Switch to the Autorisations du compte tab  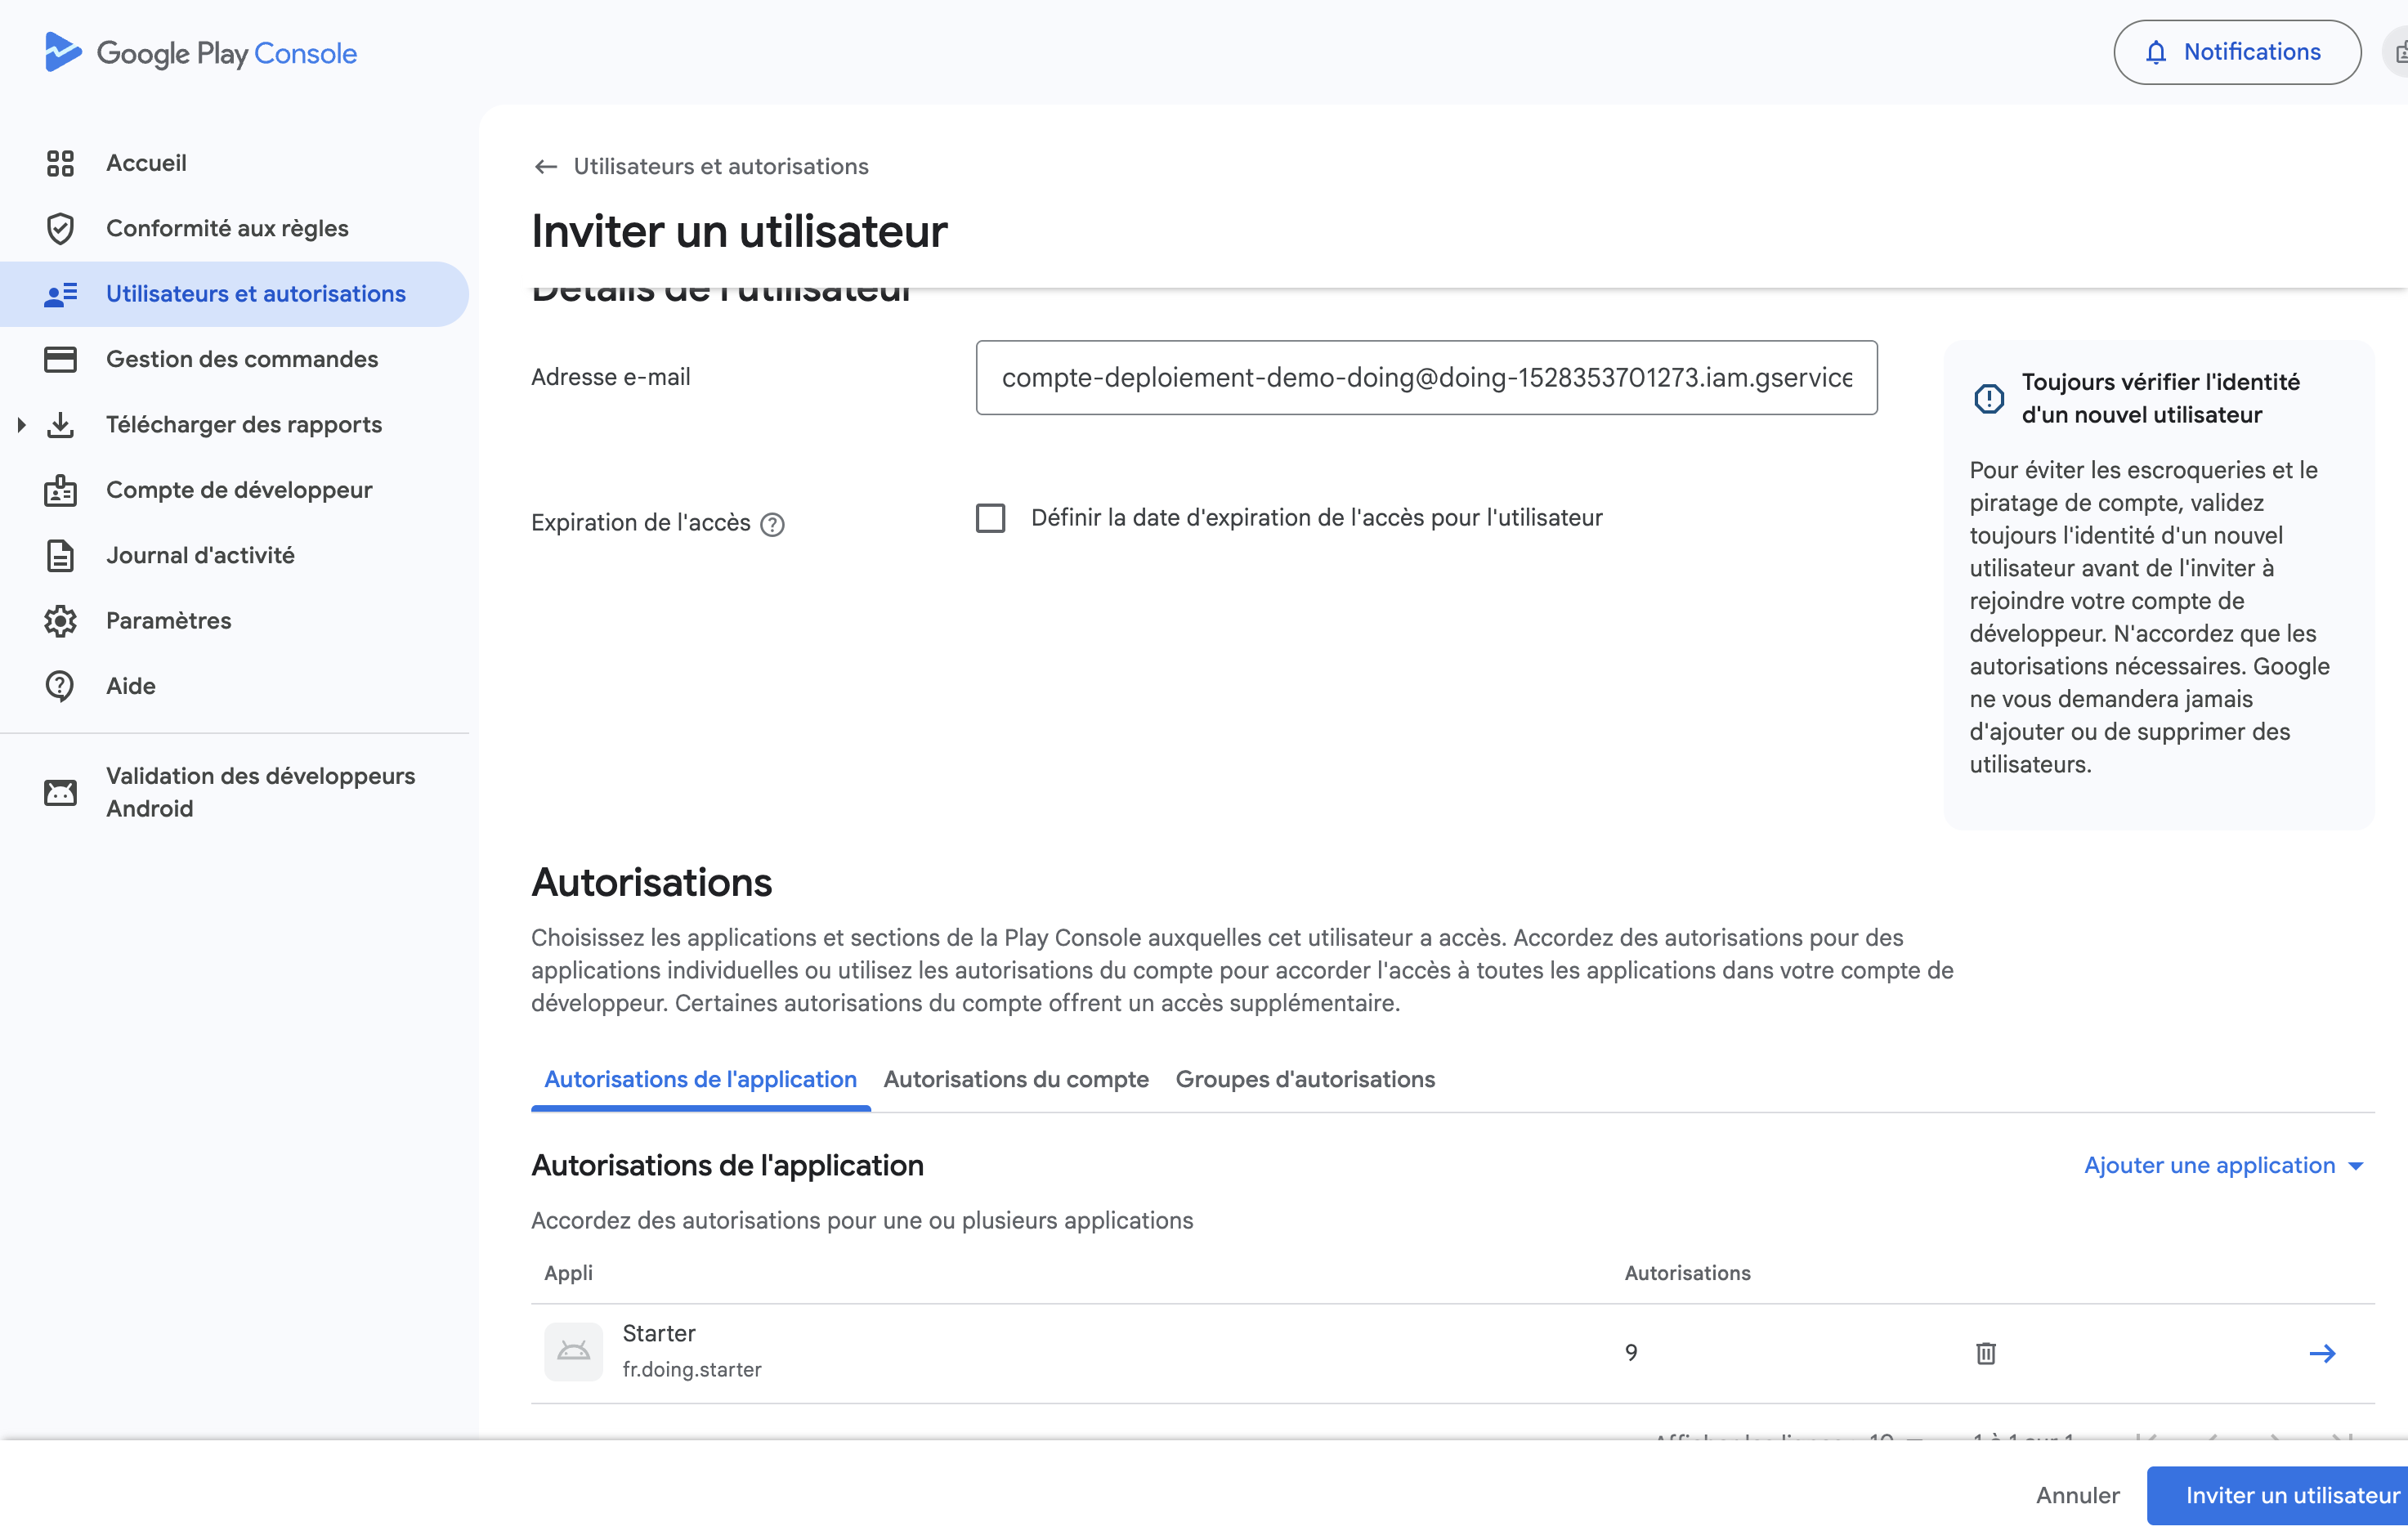click(x=1016, y=1080)
